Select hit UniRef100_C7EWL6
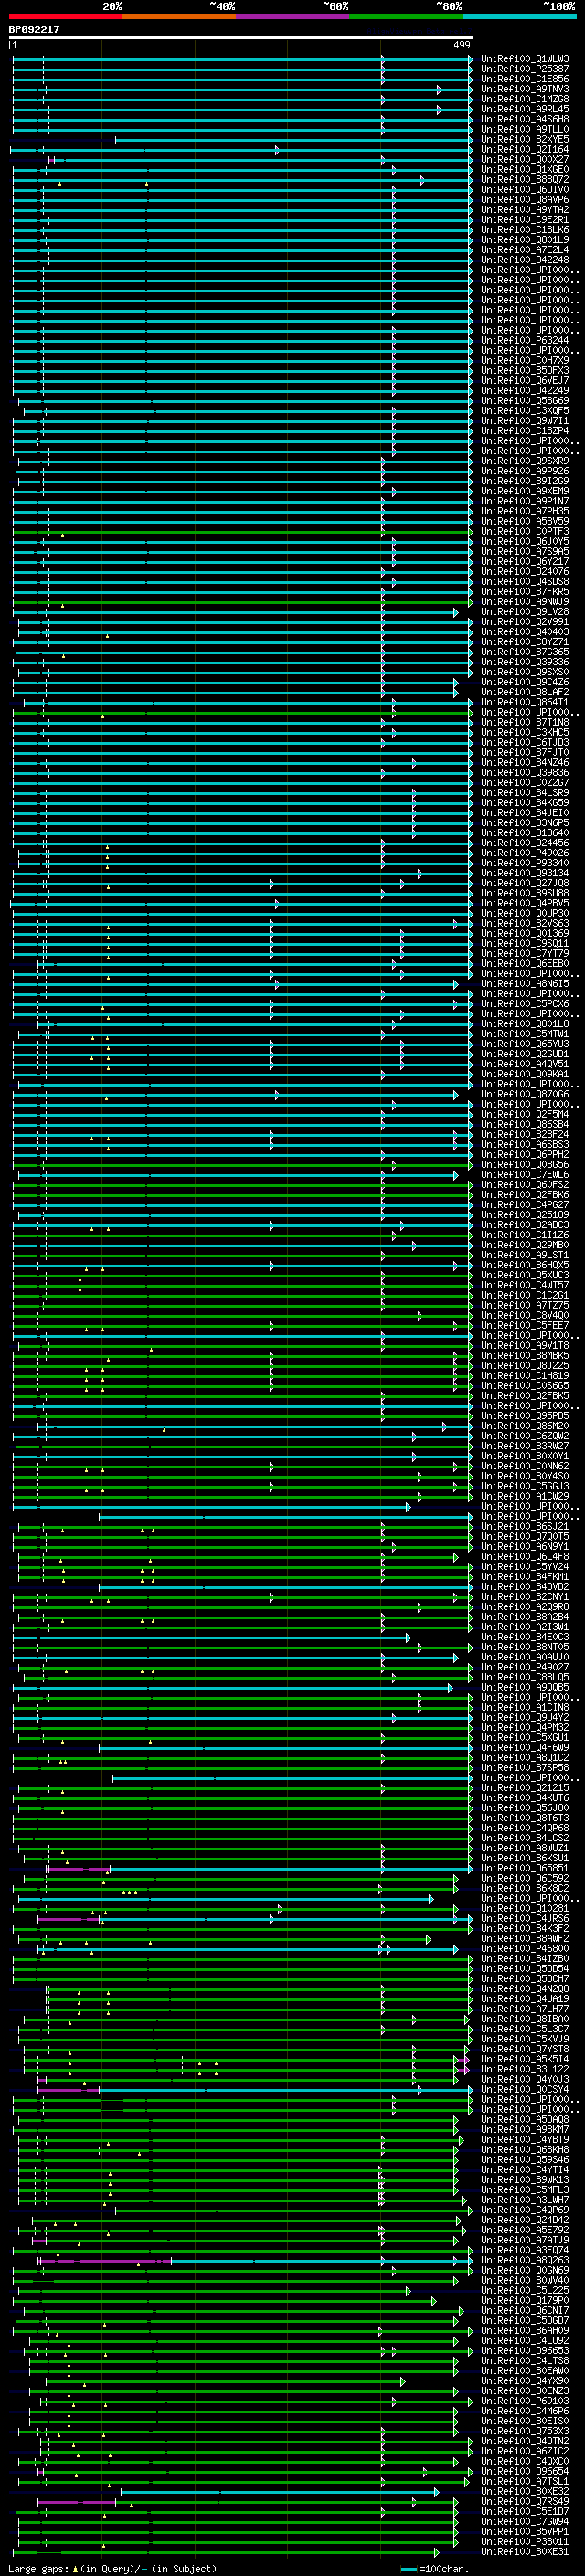Image resolution: width=585 pixels, height=2576 pixels. tap(524, 1174)
